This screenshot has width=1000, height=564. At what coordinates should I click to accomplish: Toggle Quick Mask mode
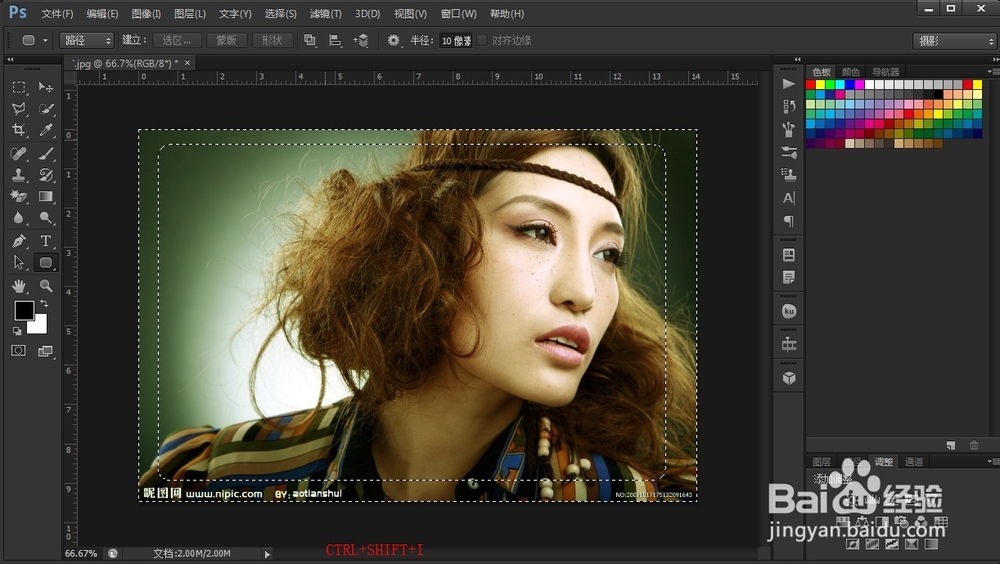19,351
